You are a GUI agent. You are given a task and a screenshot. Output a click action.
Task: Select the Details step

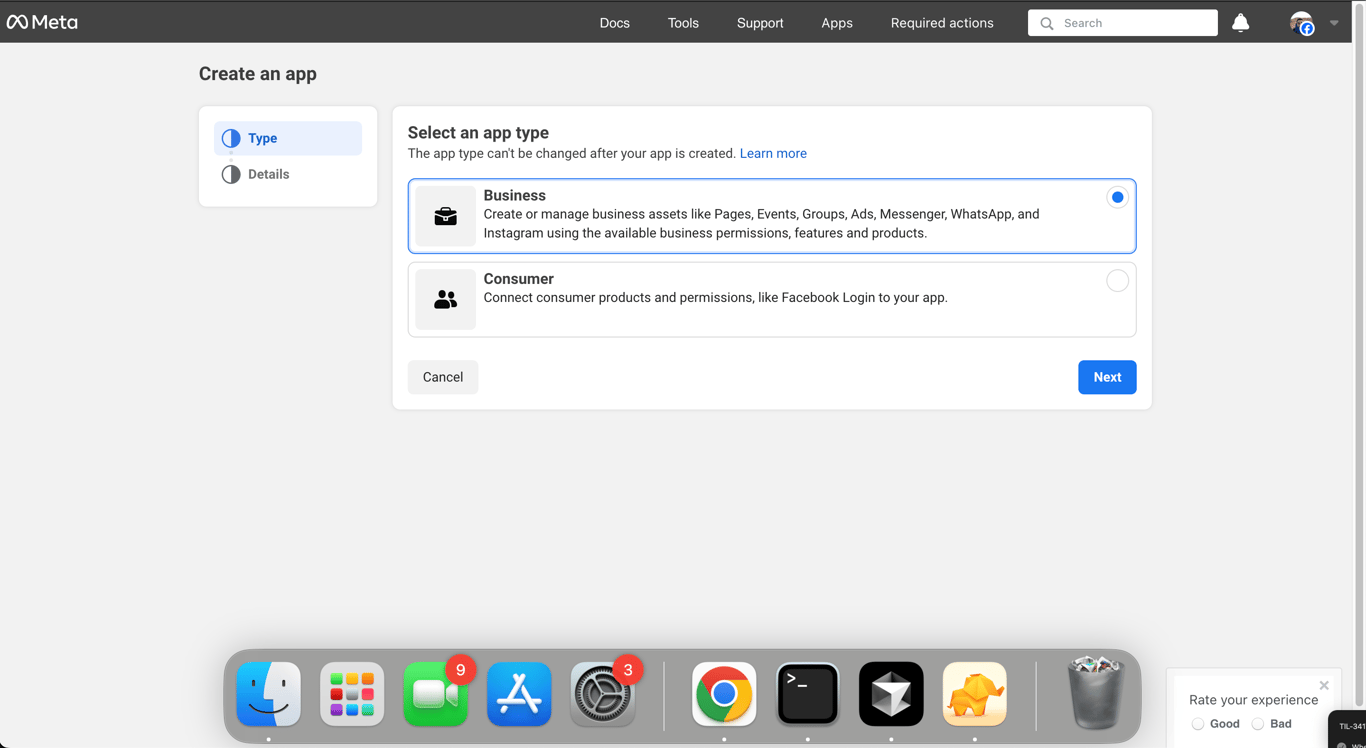(x=288, y=174)
